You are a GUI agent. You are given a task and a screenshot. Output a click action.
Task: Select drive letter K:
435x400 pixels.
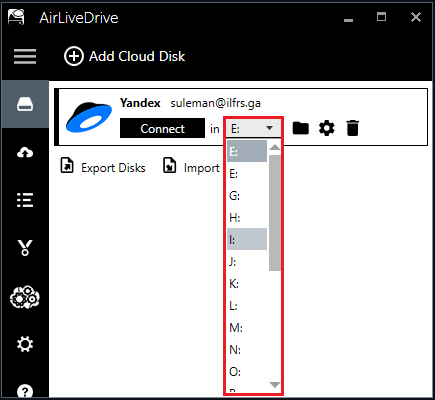tap(247, 283)
